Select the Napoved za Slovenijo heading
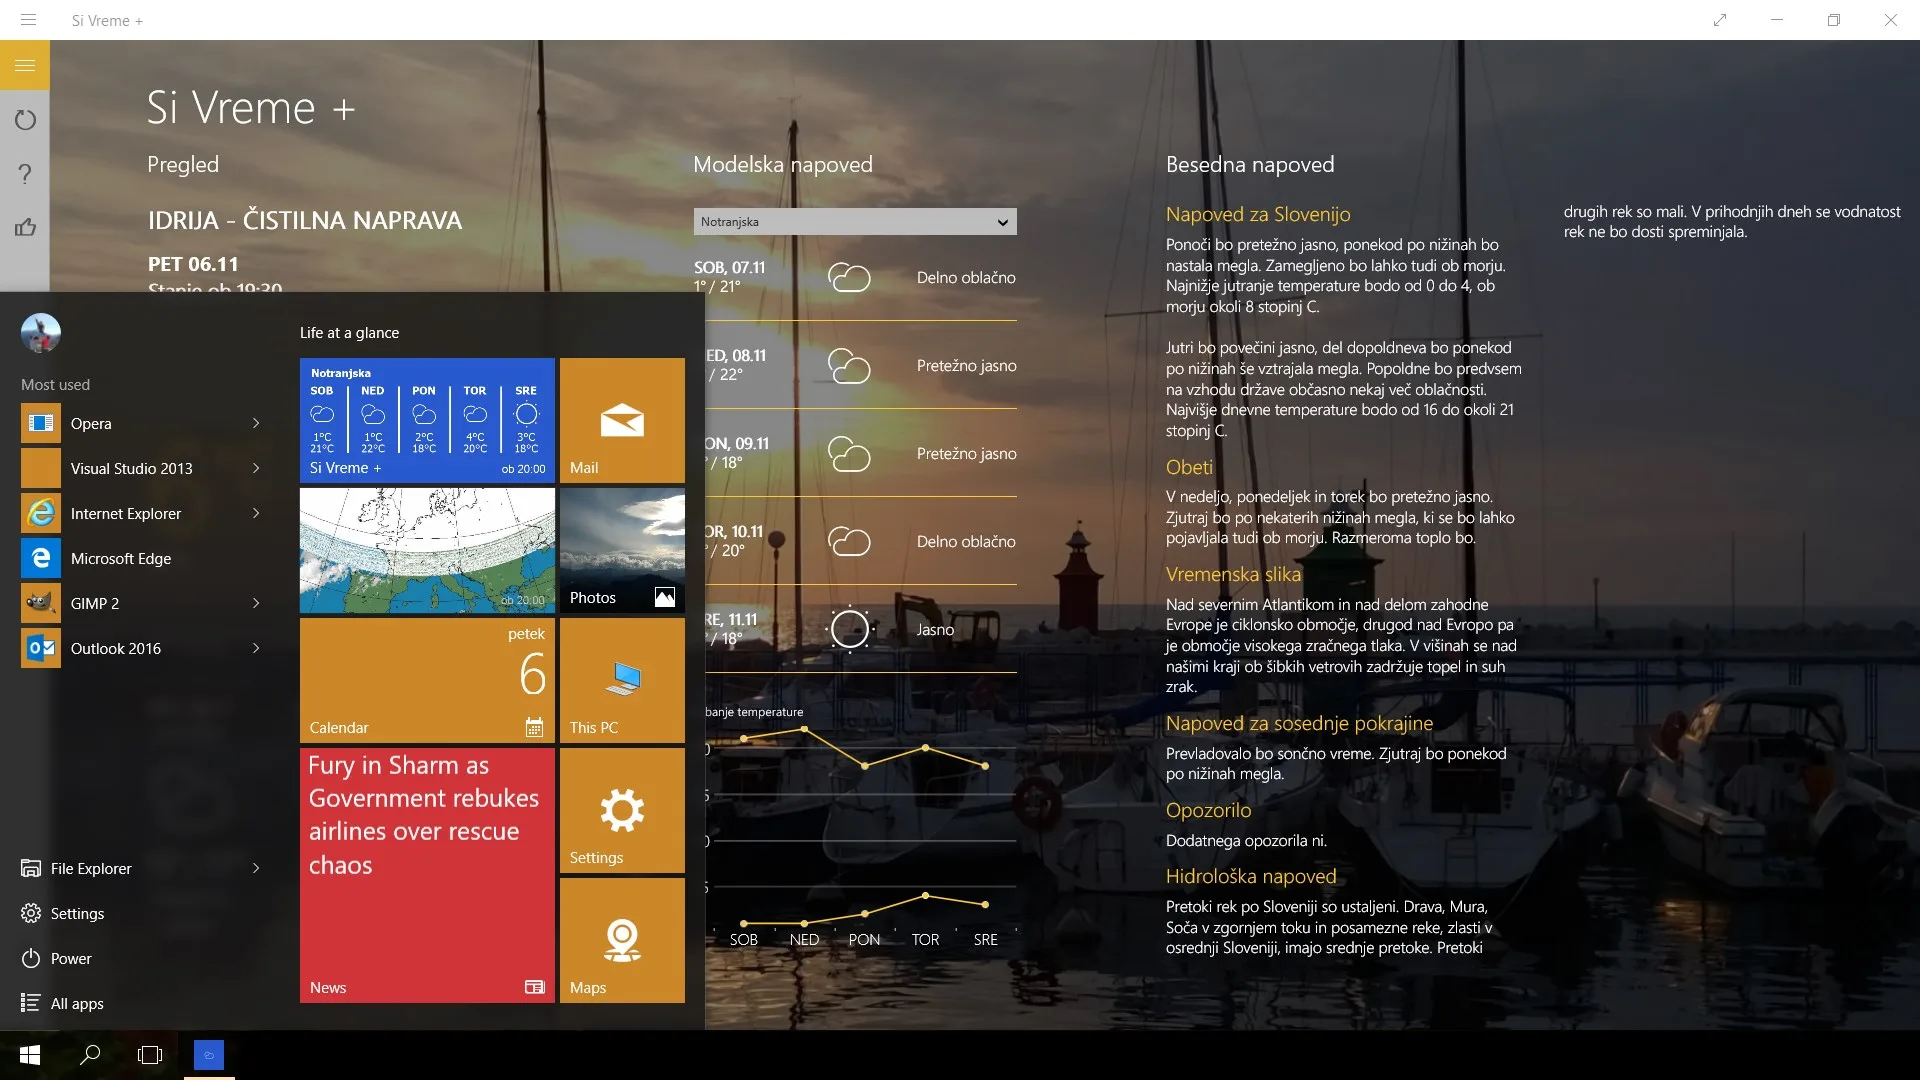This screenshot has width=1920, height=1080. pos(1258,214)
